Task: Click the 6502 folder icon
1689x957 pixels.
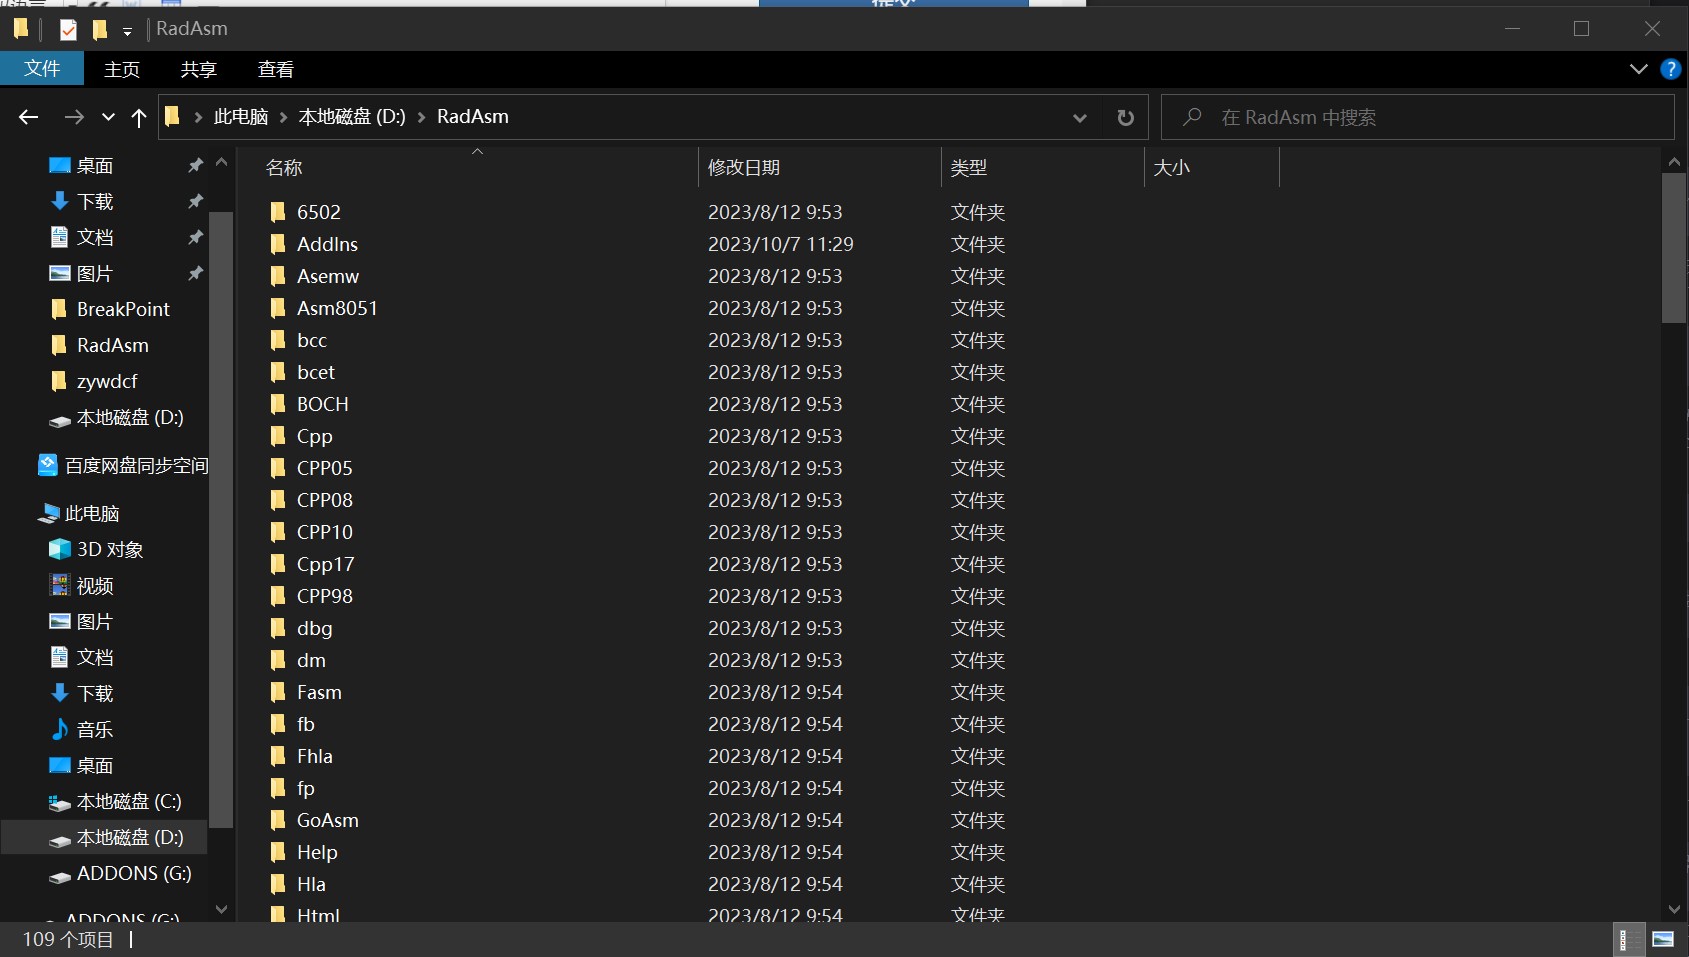Action: (278, 212)
